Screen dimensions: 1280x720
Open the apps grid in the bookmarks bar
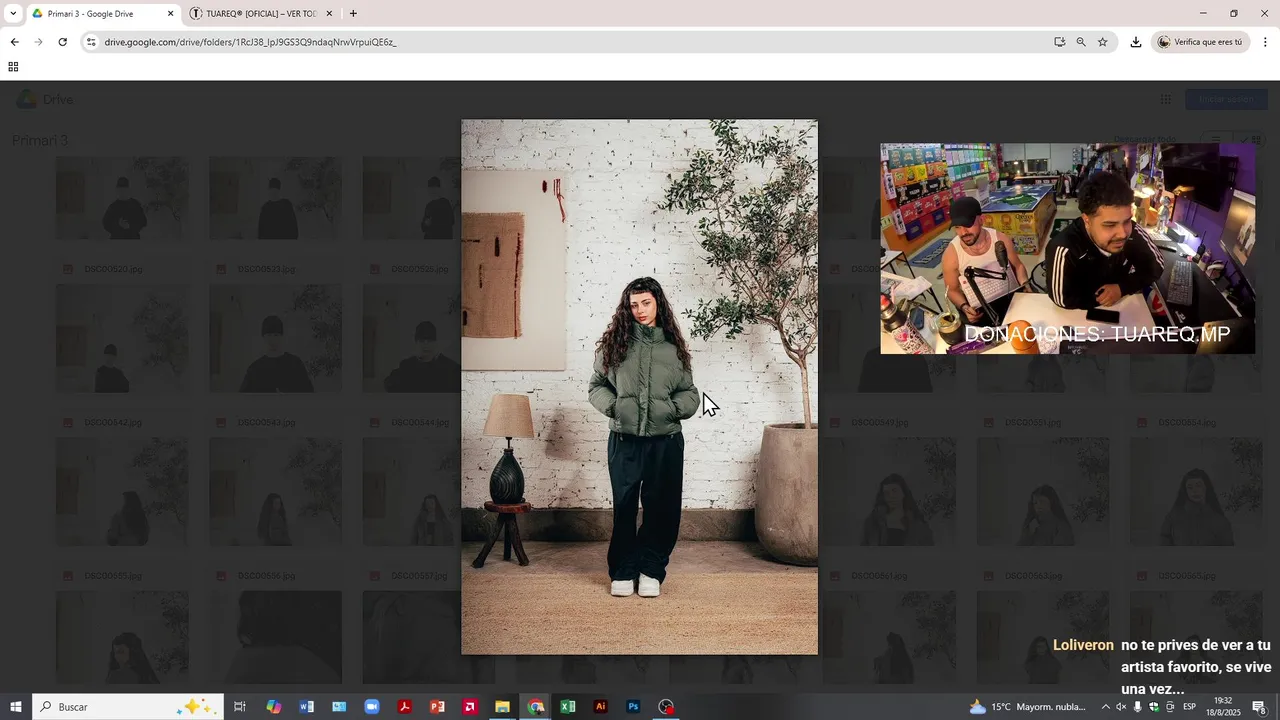click(x=13, y=67)
